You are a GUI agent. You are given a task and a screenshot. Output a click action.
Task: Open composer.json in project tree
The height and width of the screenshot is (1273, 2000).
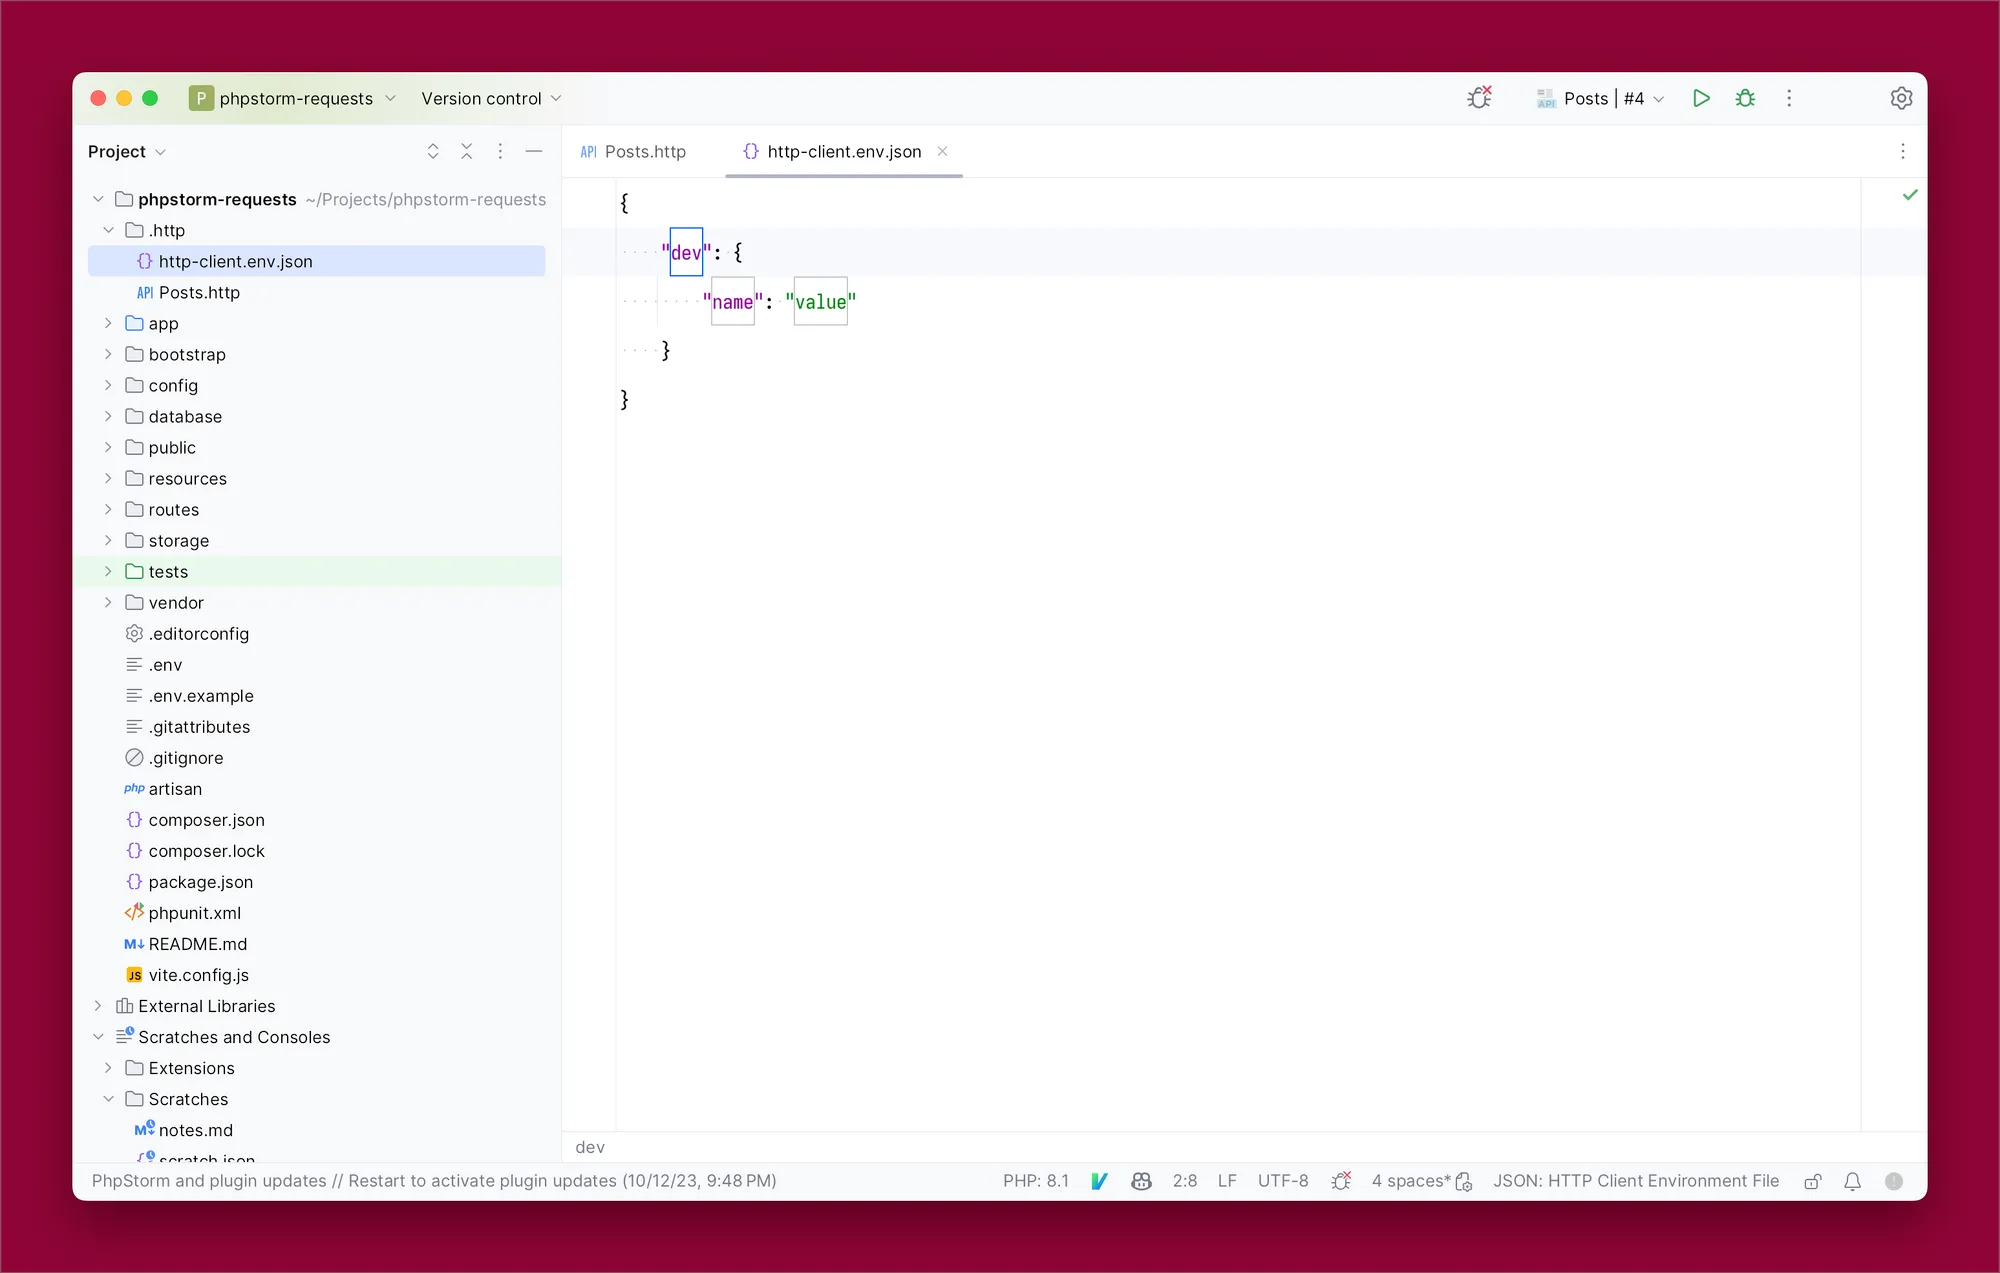pyautogui.click(x=207, y=819)
